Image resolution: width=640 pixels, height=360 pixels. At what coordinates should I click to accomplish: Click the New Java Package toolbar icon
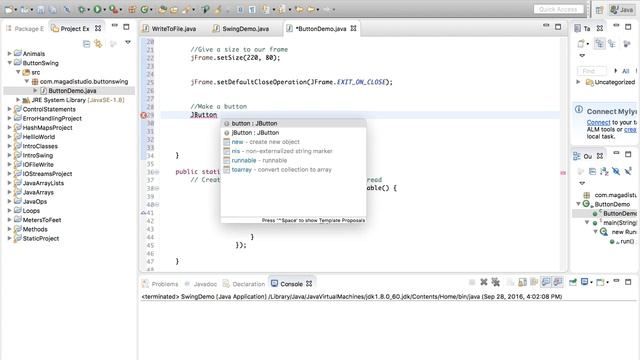(x=132, y=9)
